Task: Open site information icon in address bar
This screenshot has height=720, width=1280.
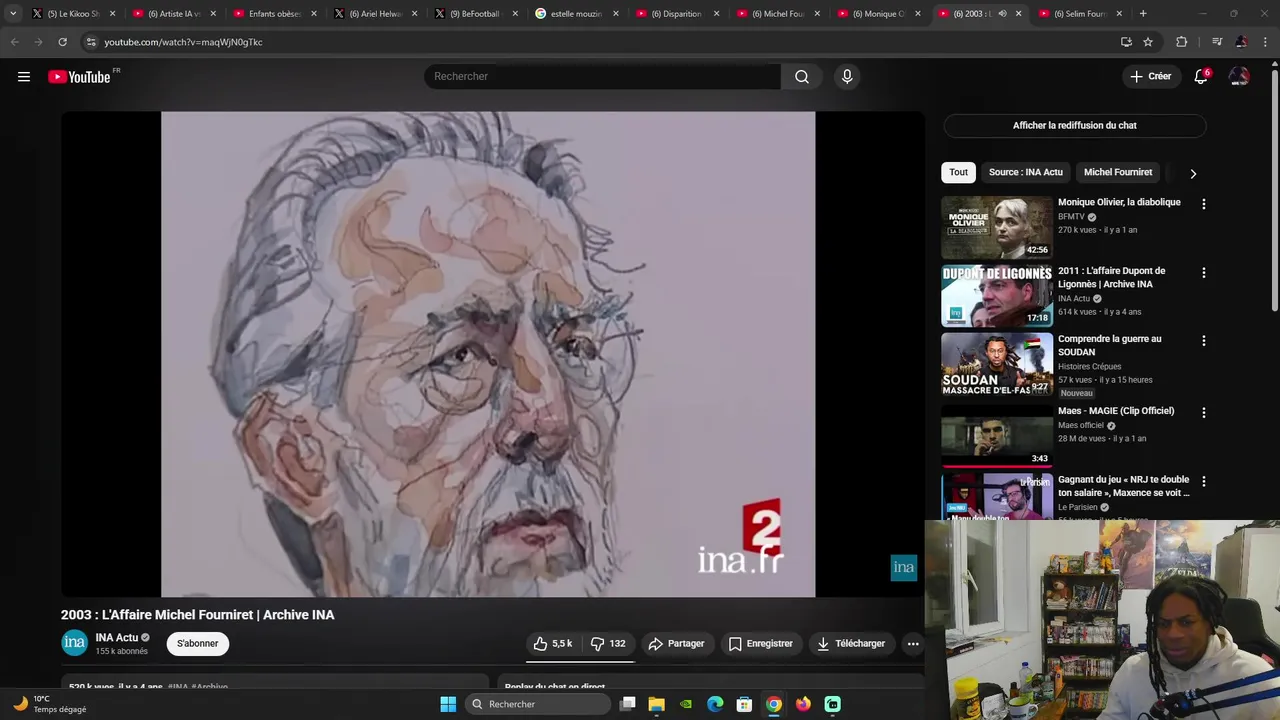Action: tap(91, 42)
